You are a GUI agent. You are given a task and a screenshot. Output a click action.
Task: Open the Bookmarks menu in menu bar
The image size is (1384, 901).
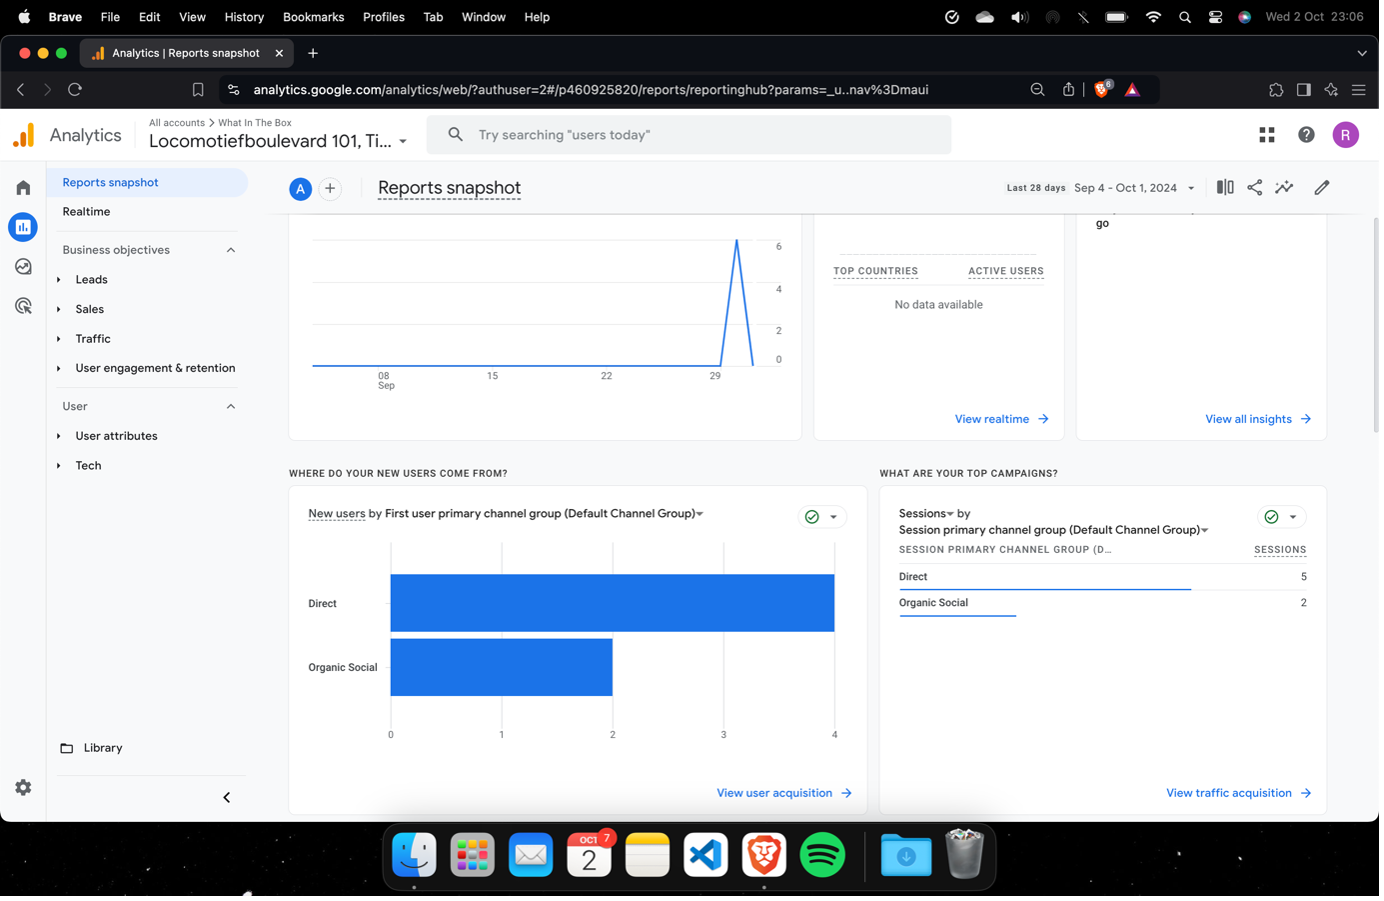point(313,17)
